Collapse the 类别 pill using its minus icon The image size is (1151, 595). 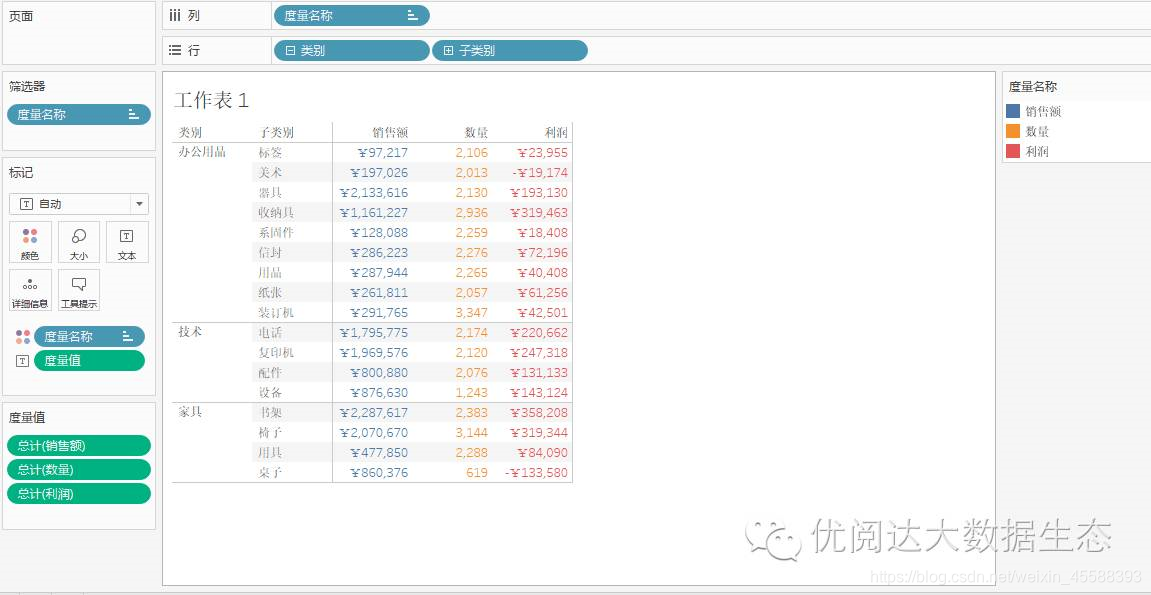[x=290, y=51]
